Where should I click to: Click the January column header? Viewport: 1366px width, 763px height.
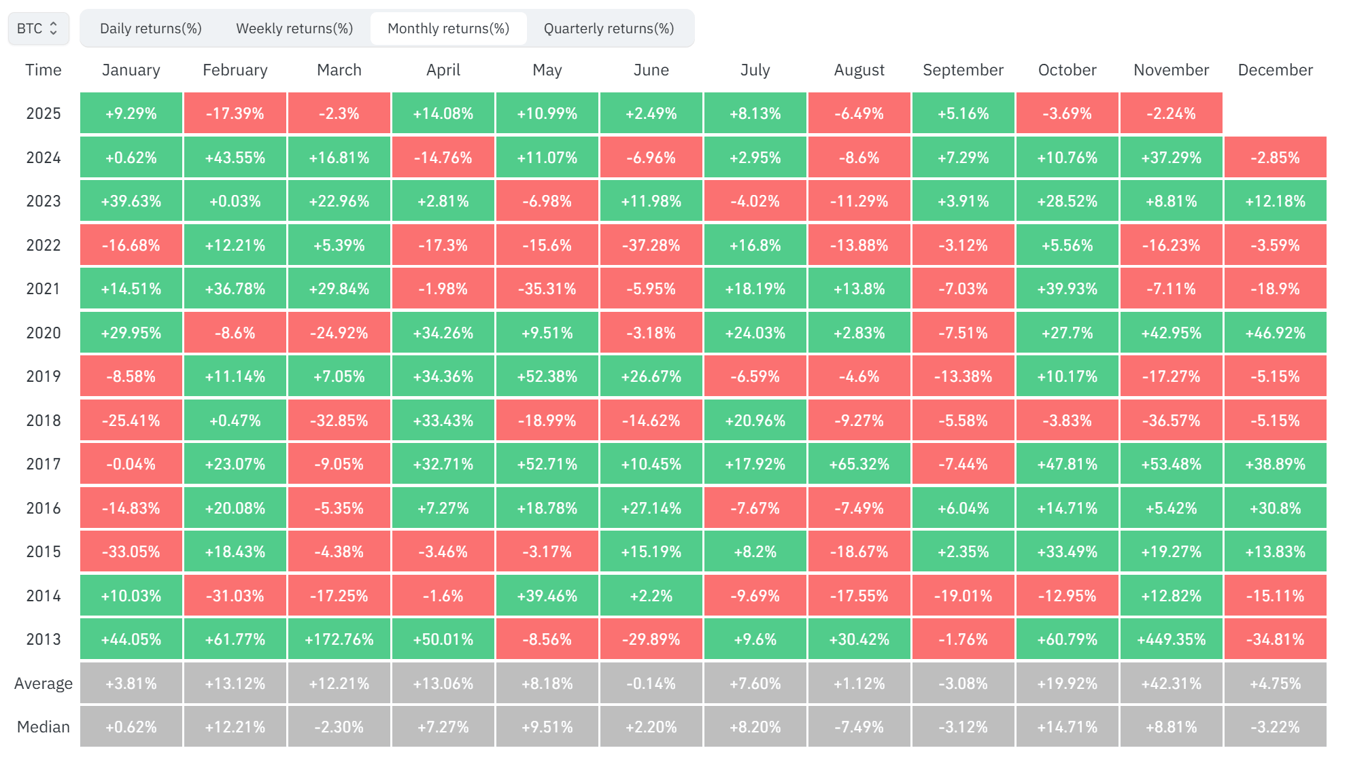131,70
